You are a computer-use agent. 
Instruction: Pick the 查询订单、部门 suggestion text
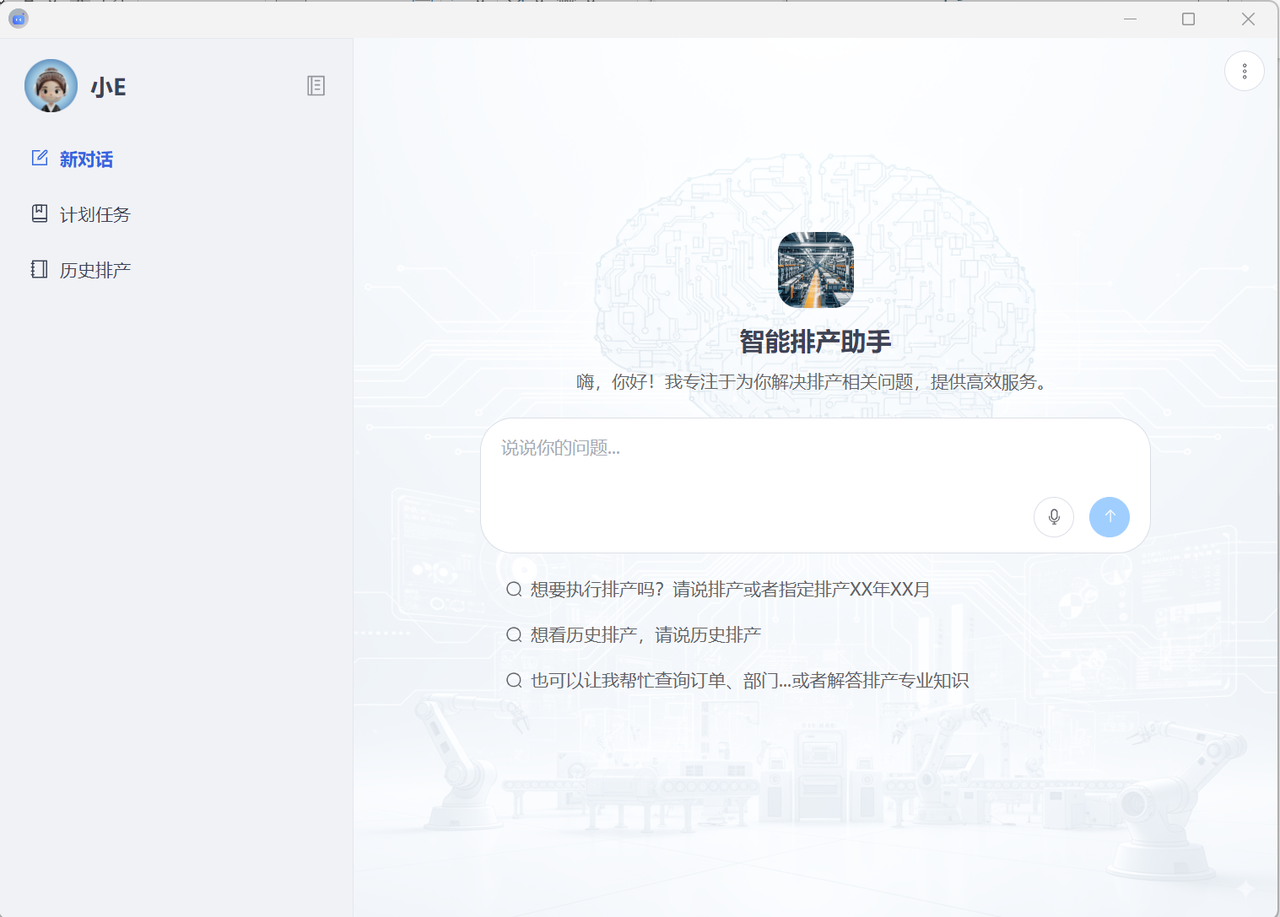[749, 681]
